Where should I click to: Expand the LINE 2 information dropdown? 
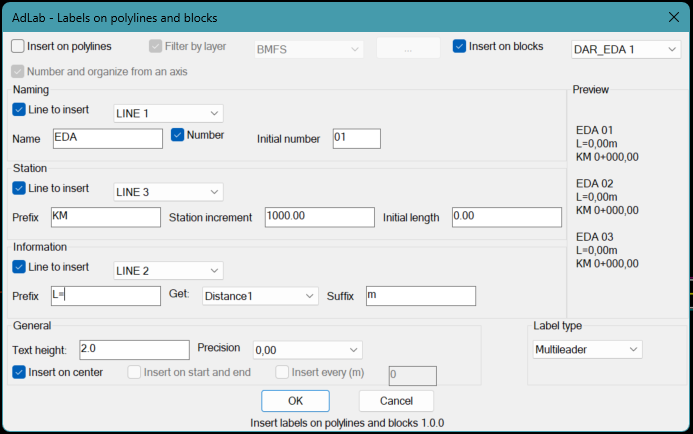pyautogui.click(x=168, y=270)
